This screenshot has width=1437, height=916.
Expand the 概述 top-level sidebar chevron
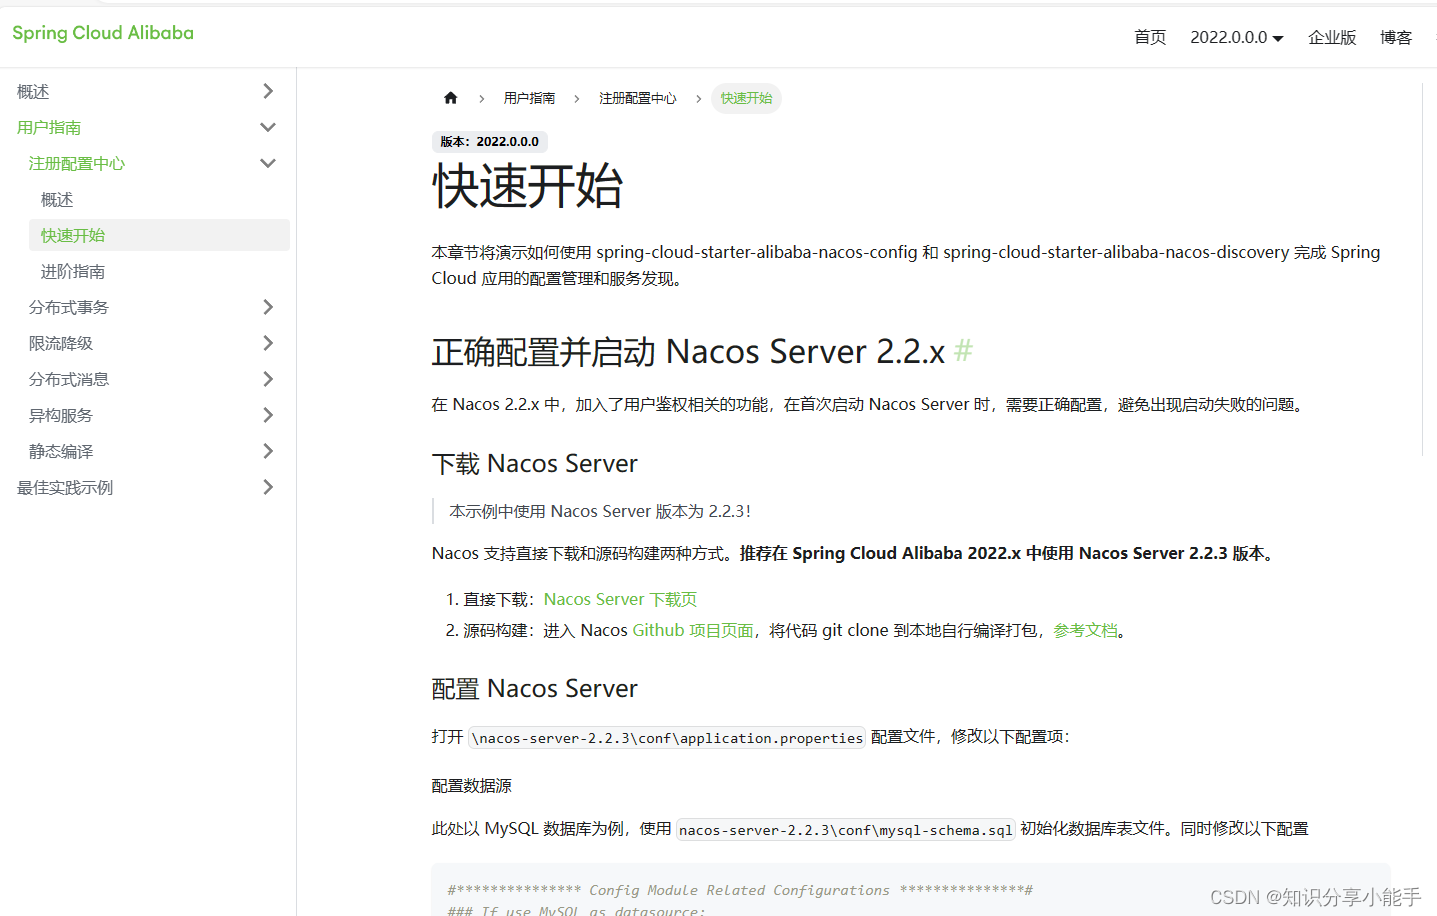(267, 91)
